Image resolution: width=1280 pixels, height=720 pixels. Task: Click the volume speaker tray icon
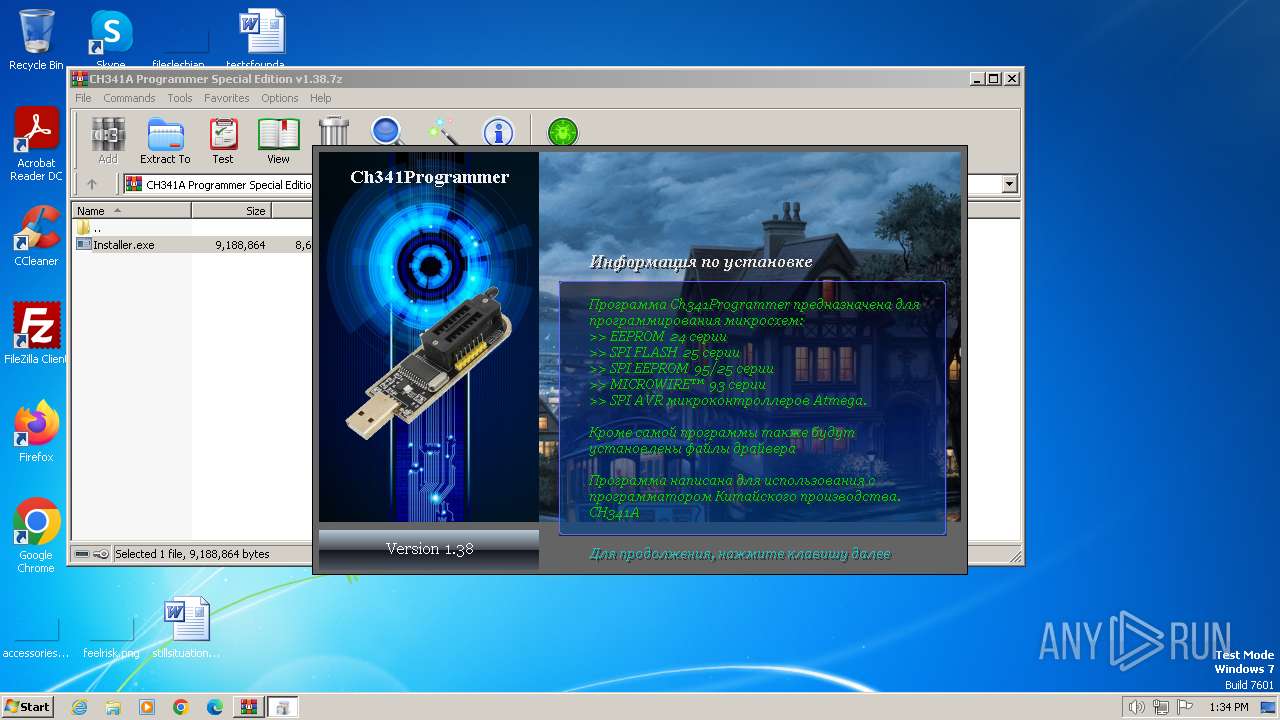pyautogui.click(x=1136, y=707)
